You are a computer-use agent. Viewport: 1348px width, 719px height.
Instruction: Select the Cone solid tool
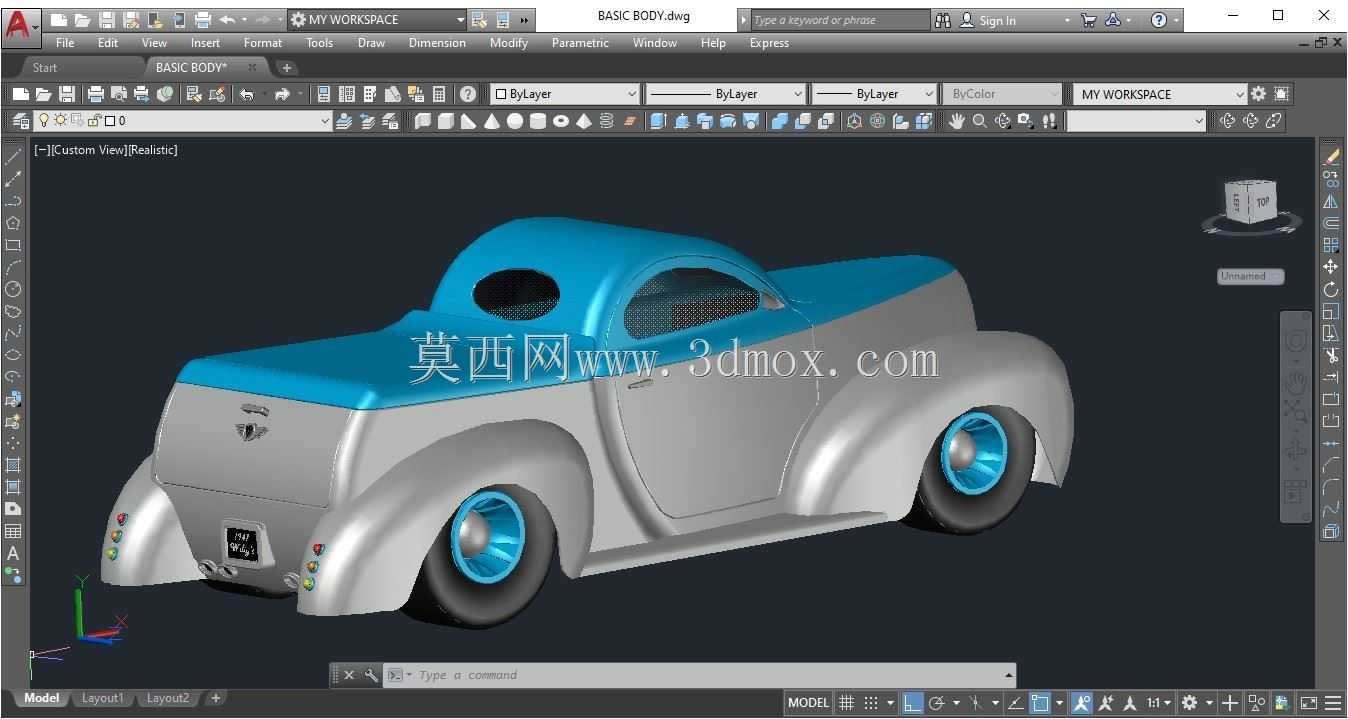(491, 121)
